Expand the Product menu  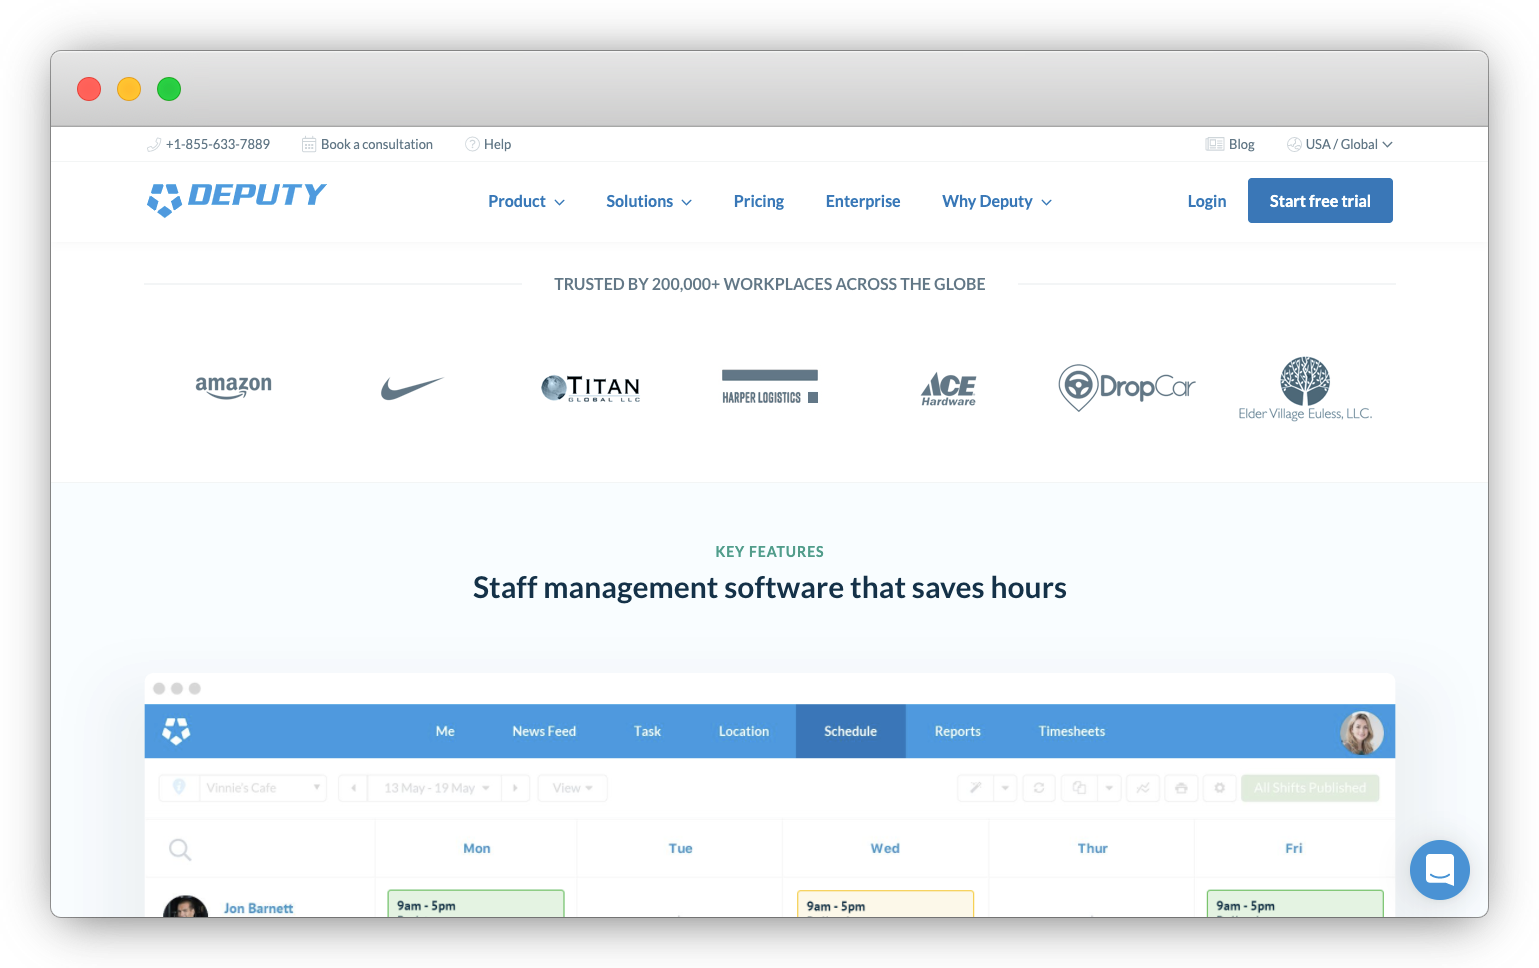click(x=526, y=201)
